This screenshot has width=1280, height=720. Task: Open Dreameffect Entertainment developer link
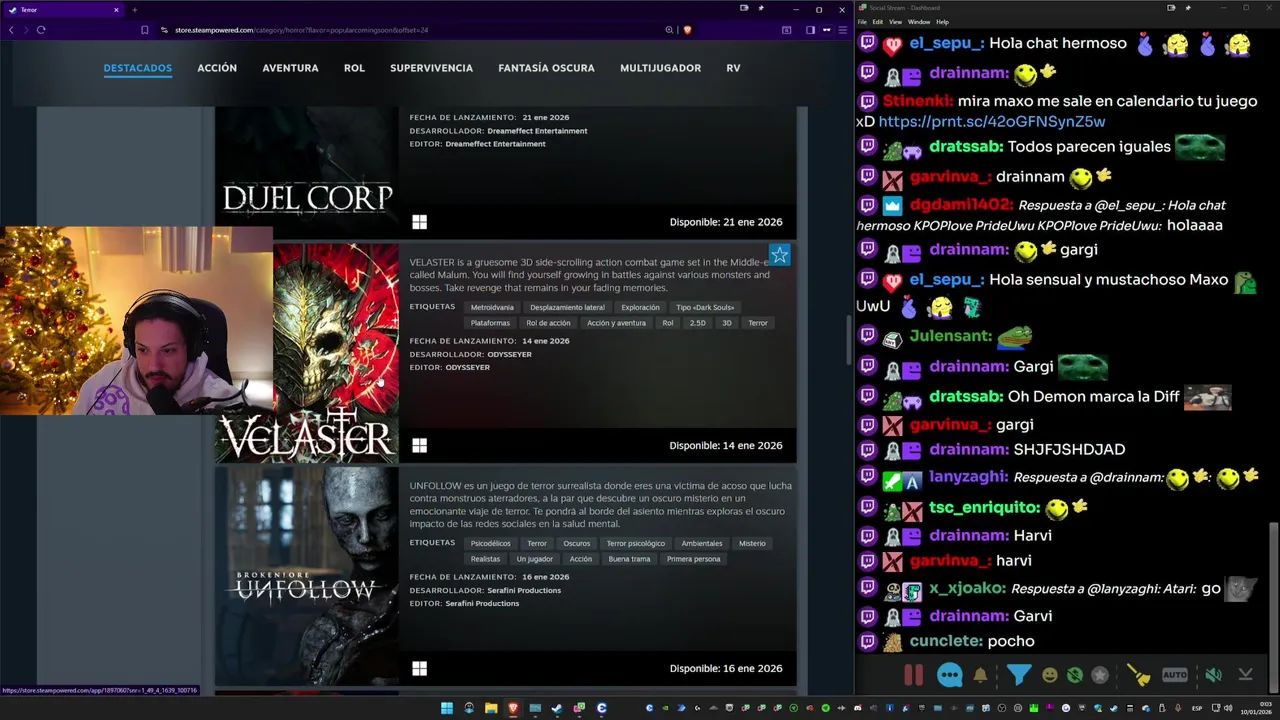tap(537, 131)
